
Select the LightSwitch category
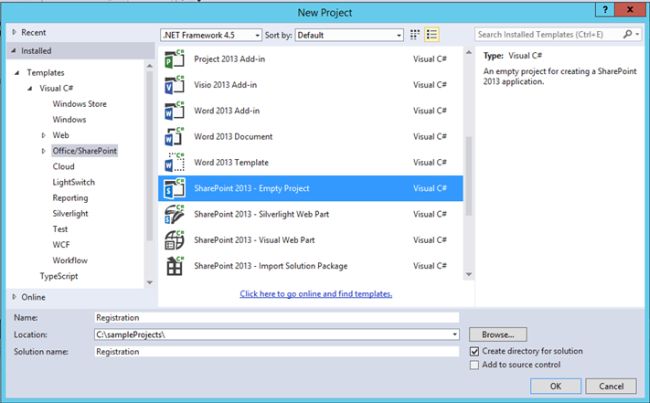pos(73,182)
